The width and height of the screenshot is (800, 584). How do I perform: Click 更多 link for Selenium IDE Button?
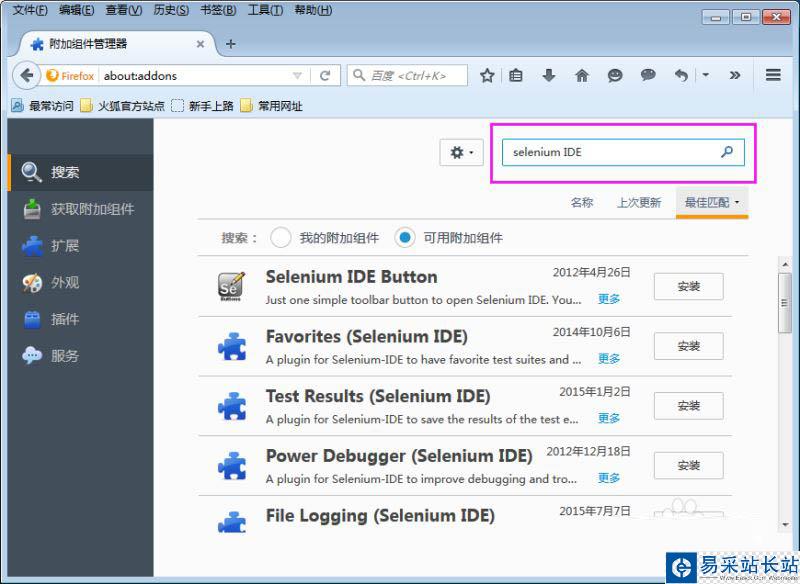coord(609,299)
